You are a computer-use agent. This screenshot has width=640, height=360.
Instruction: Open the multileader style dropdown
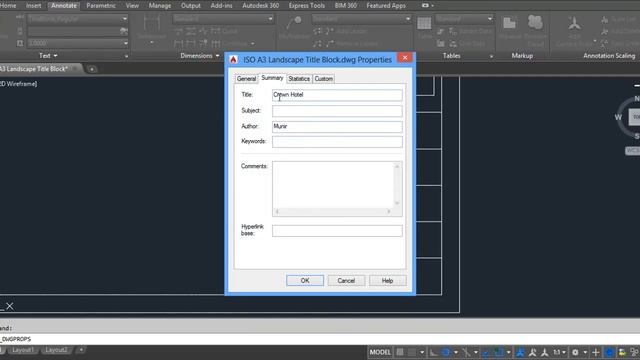point(408,19)
